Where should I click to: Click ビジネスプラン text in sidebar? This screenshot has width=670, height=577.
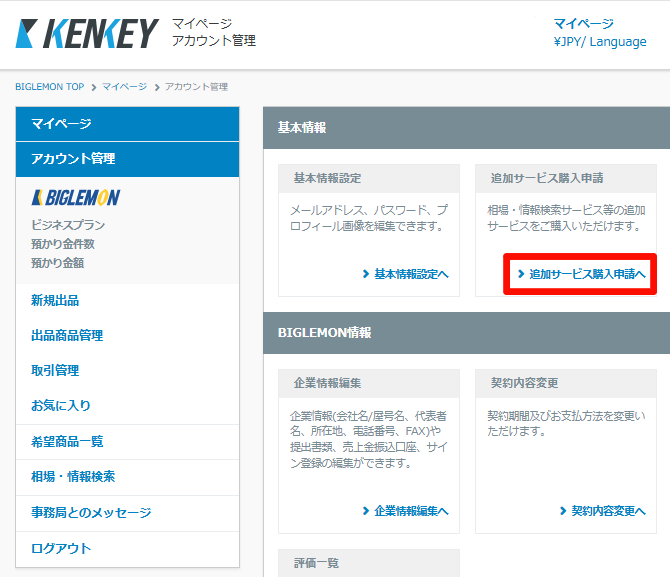(x=68, y=225)
